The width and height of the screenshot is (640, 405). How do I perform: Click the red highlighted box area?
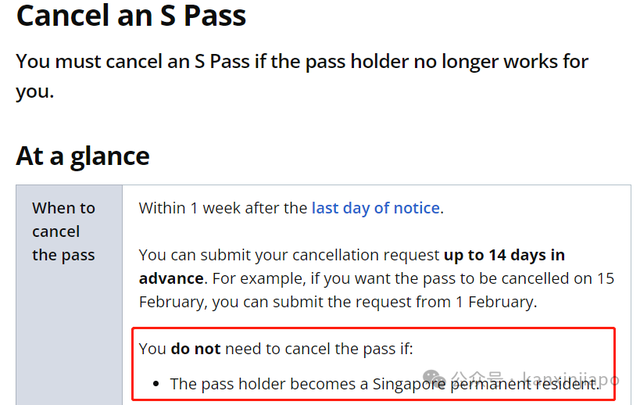pos(373,363)
